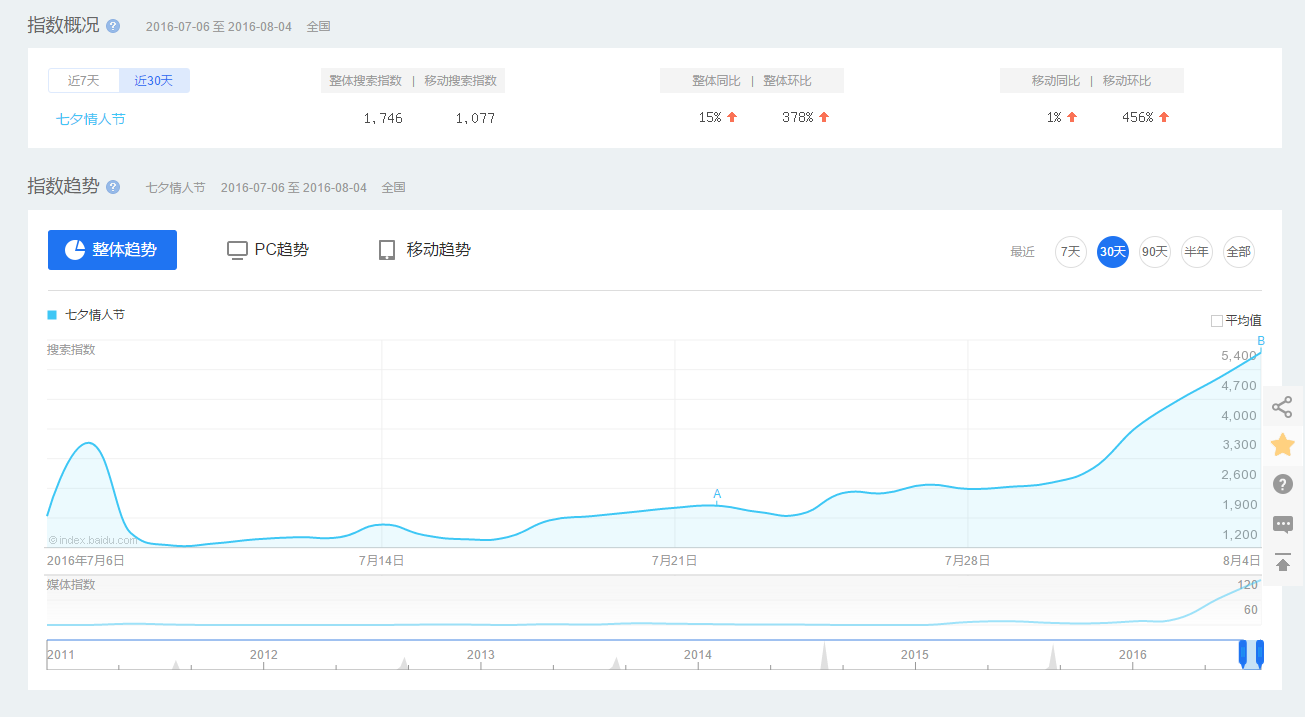Choose the 7天 time range button
The height and width of the screenshot is (717, 1305).
(1070, 252)
